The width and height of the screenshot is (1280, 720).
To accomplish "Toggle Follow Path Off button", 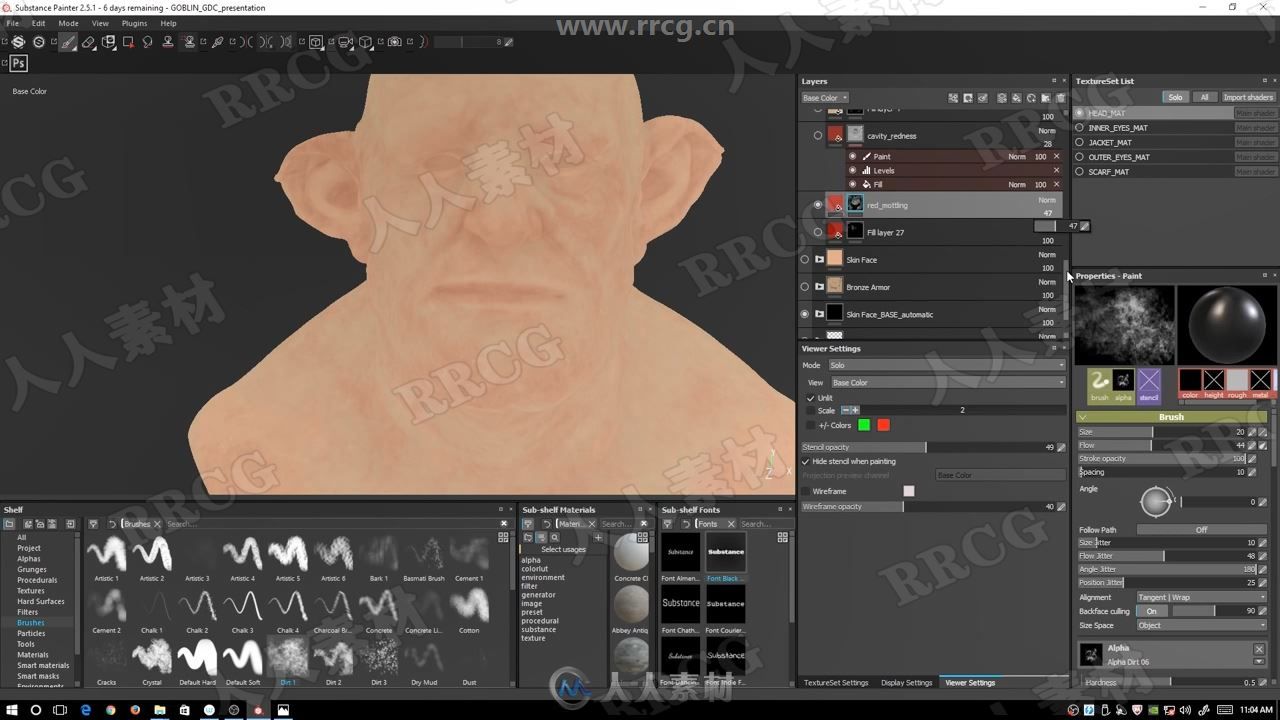I will (1201, 530).
